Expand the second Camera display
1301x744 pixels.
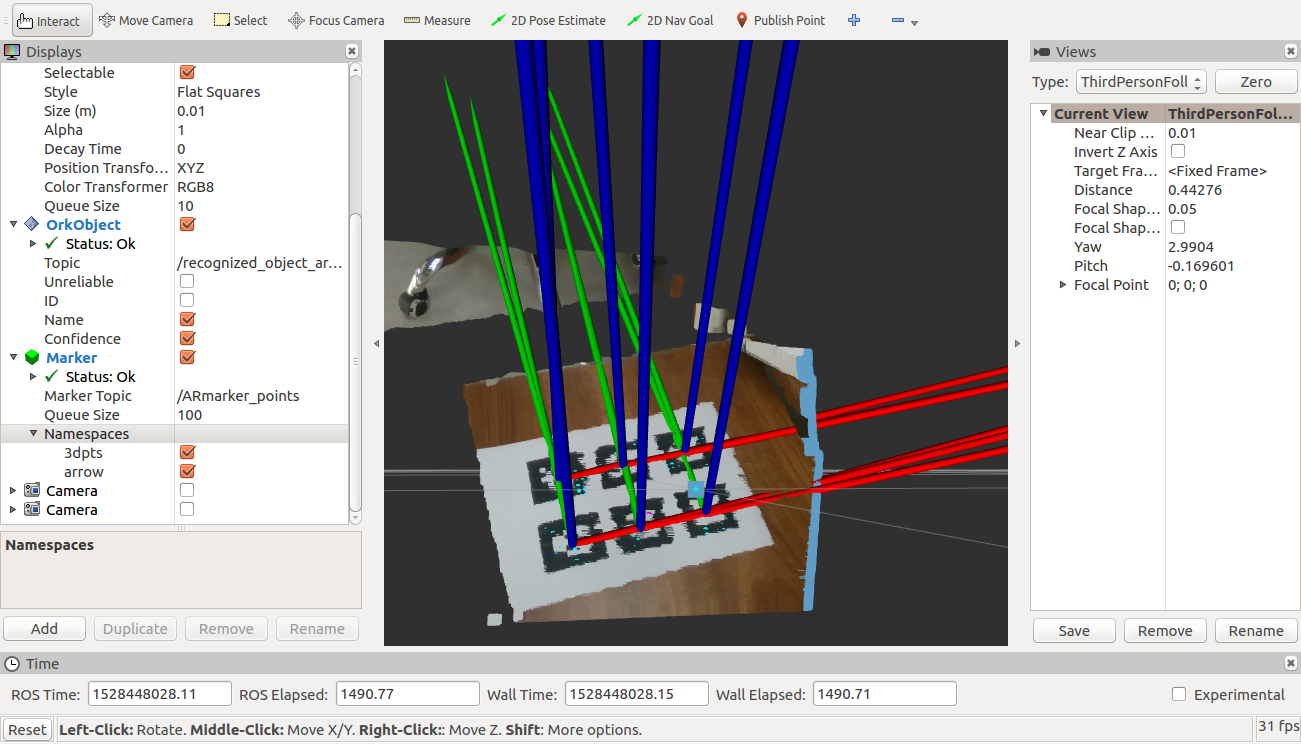pos(13,510)
